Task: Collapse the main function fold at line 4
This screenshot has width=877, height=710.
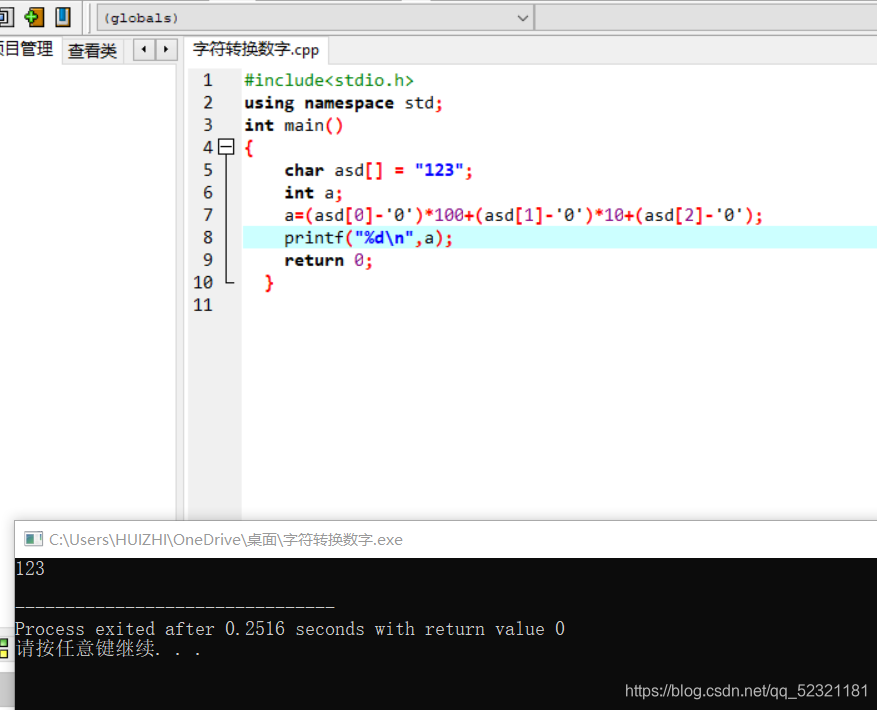Action: (226, 147)
